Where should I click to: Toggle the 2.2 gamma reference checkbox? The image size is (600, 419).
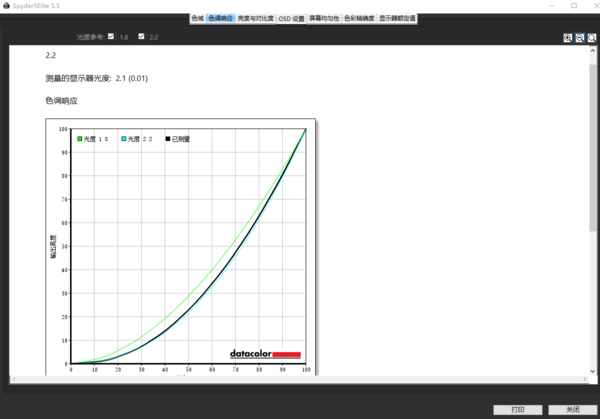pos(141,36)
